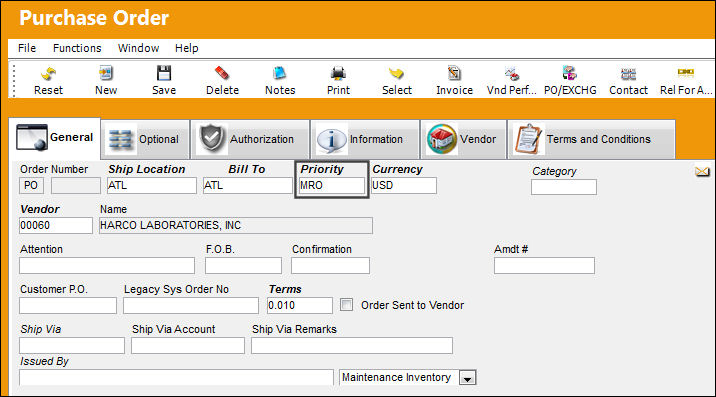
Task: Open the Terms and Conditions tab
Action: (591, 139)
